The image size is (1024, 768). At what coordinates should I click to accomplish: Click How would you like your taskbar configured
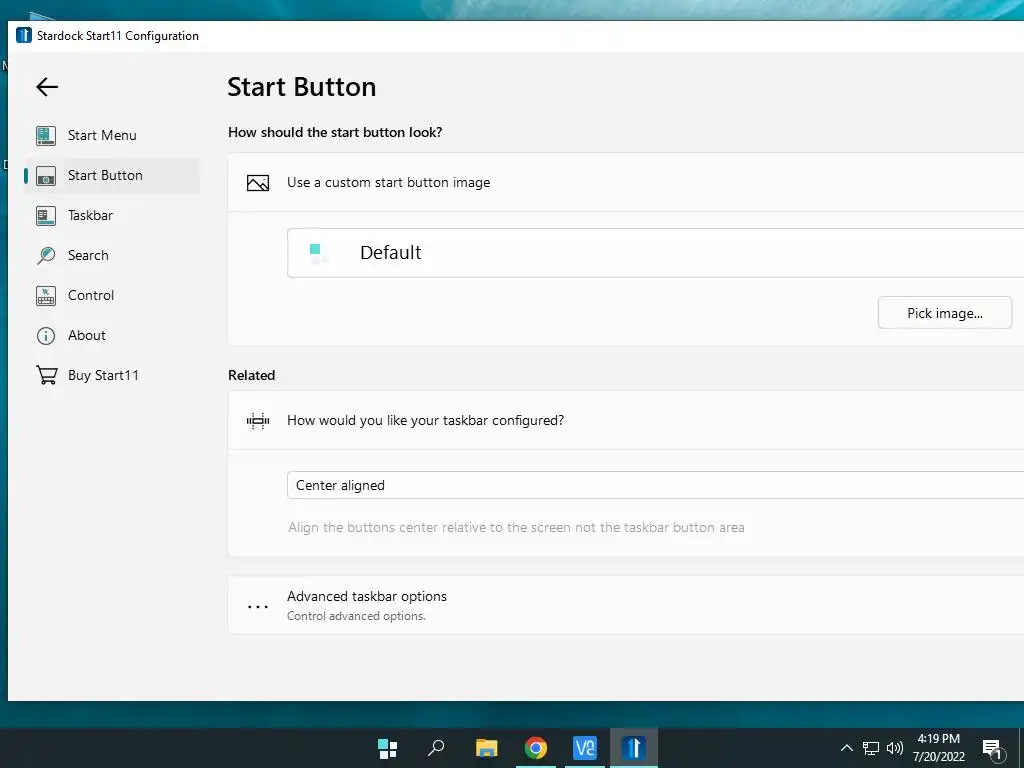point(425,420)
